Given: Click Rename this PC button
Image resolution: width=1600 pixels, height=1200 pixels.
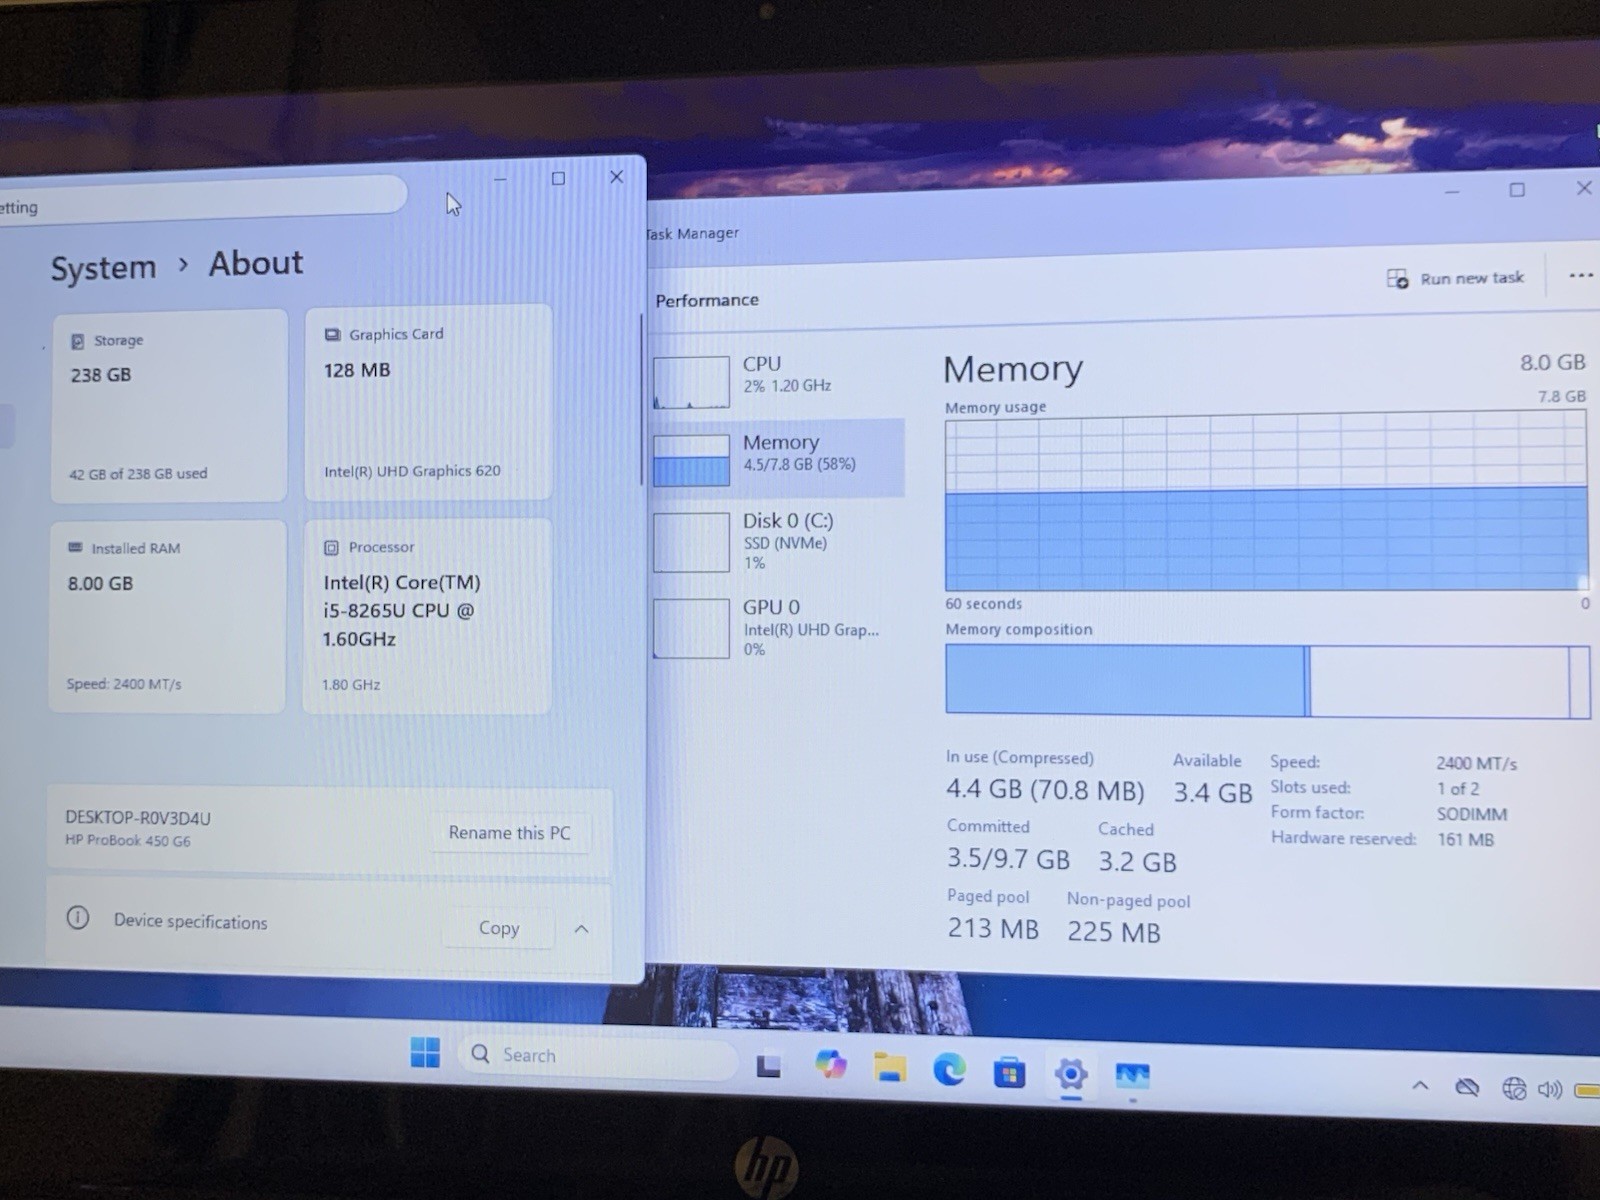Looking at the screenshot, I should tap(509, 833).
